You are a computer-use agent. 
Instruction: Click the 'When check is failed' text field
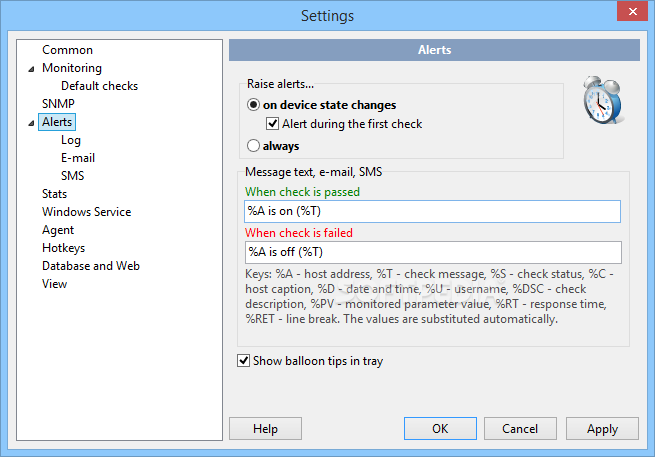click(433, 252)
